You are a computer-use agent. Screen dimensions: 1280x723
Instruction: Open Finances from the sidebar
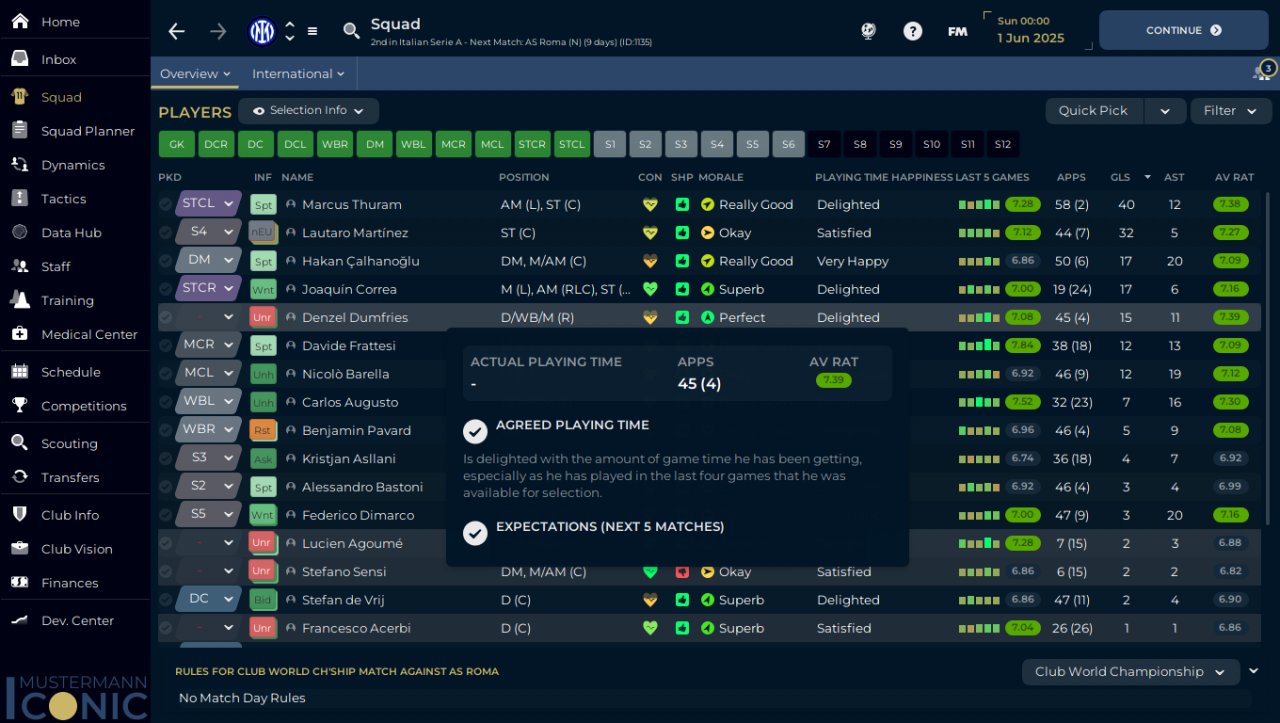tap(70, 583)
